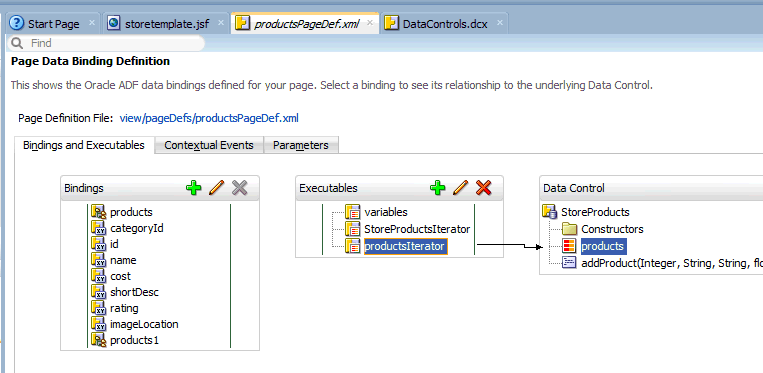
Task: Click the Start Page help icon
Action: pyautogui.click(x=17, y=23)
